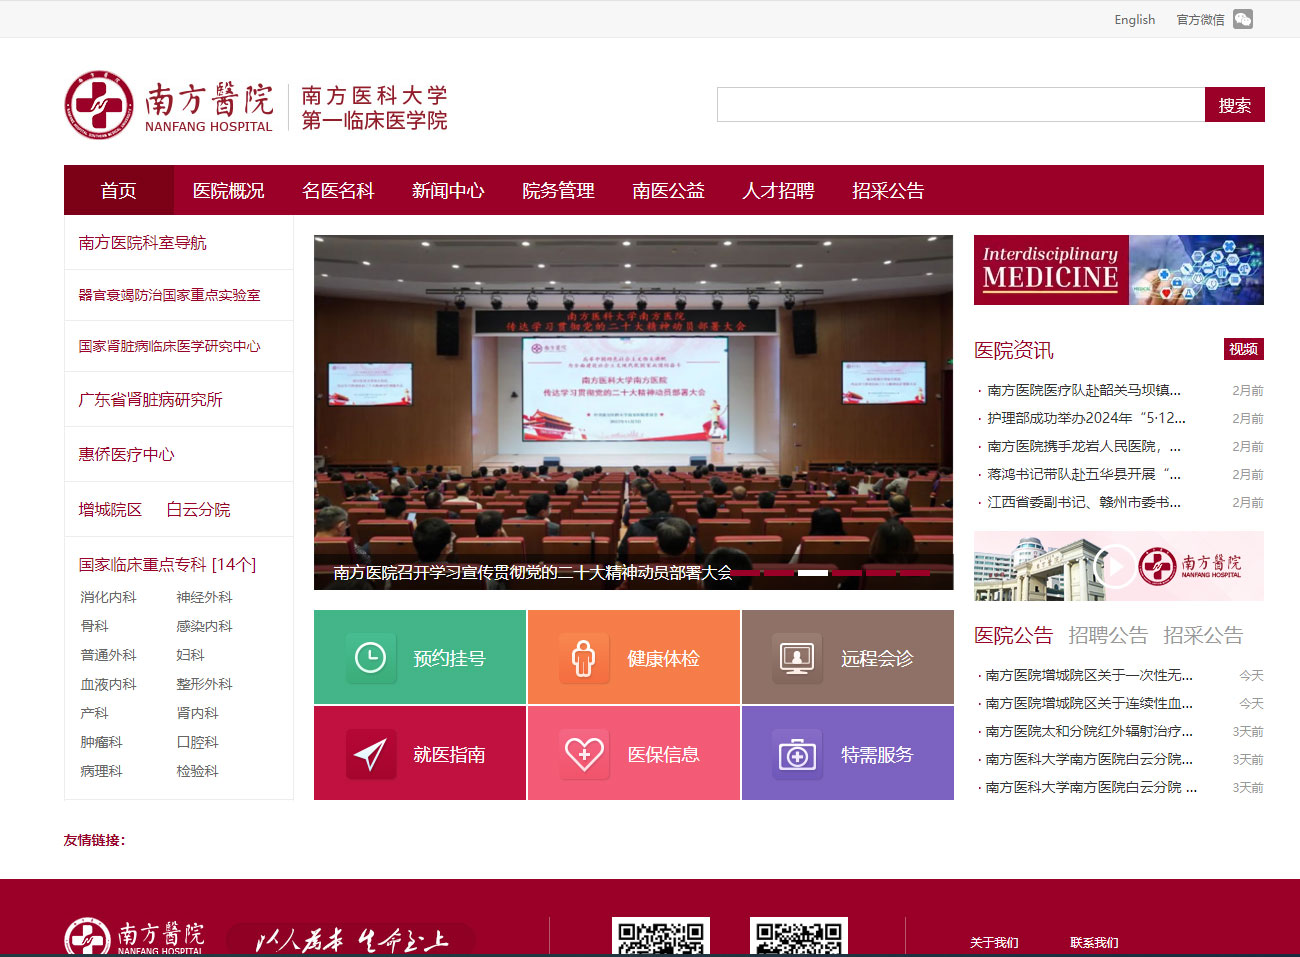1300x957 pixels.
Task: Click 联系我们 in footer
Action: click(1094, 943)
